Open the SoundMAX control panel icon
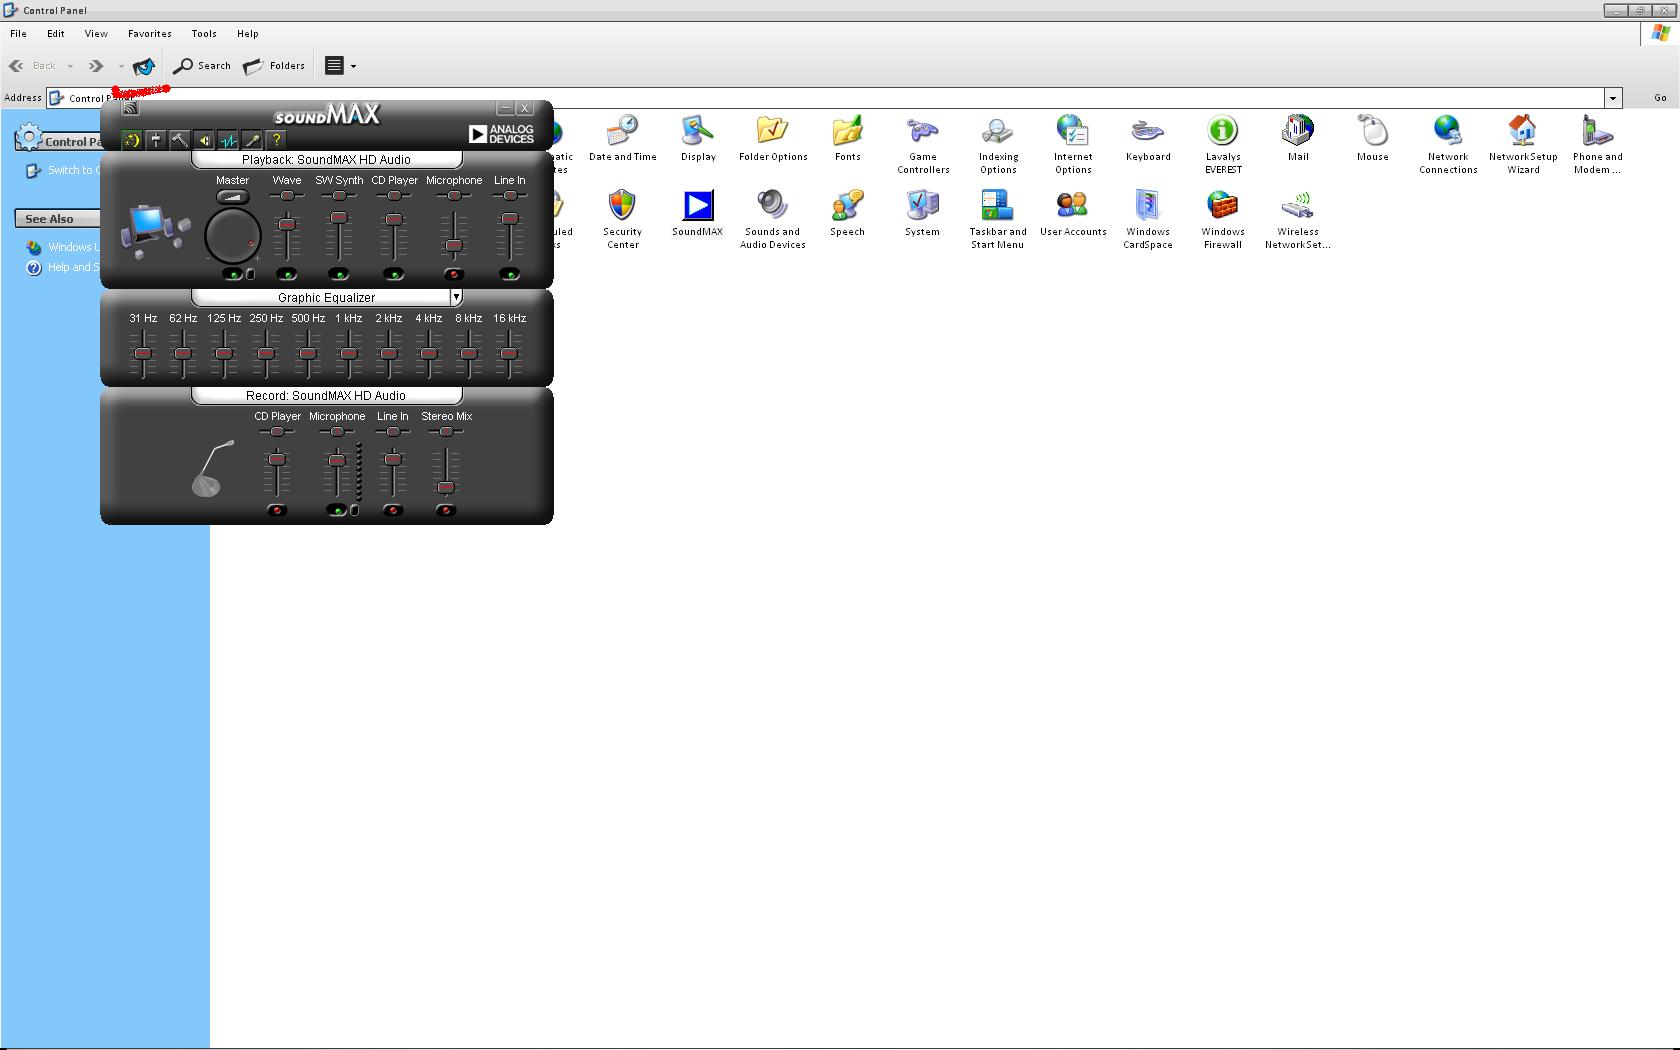This screenshot has height=1050, width=1680. 698,213
